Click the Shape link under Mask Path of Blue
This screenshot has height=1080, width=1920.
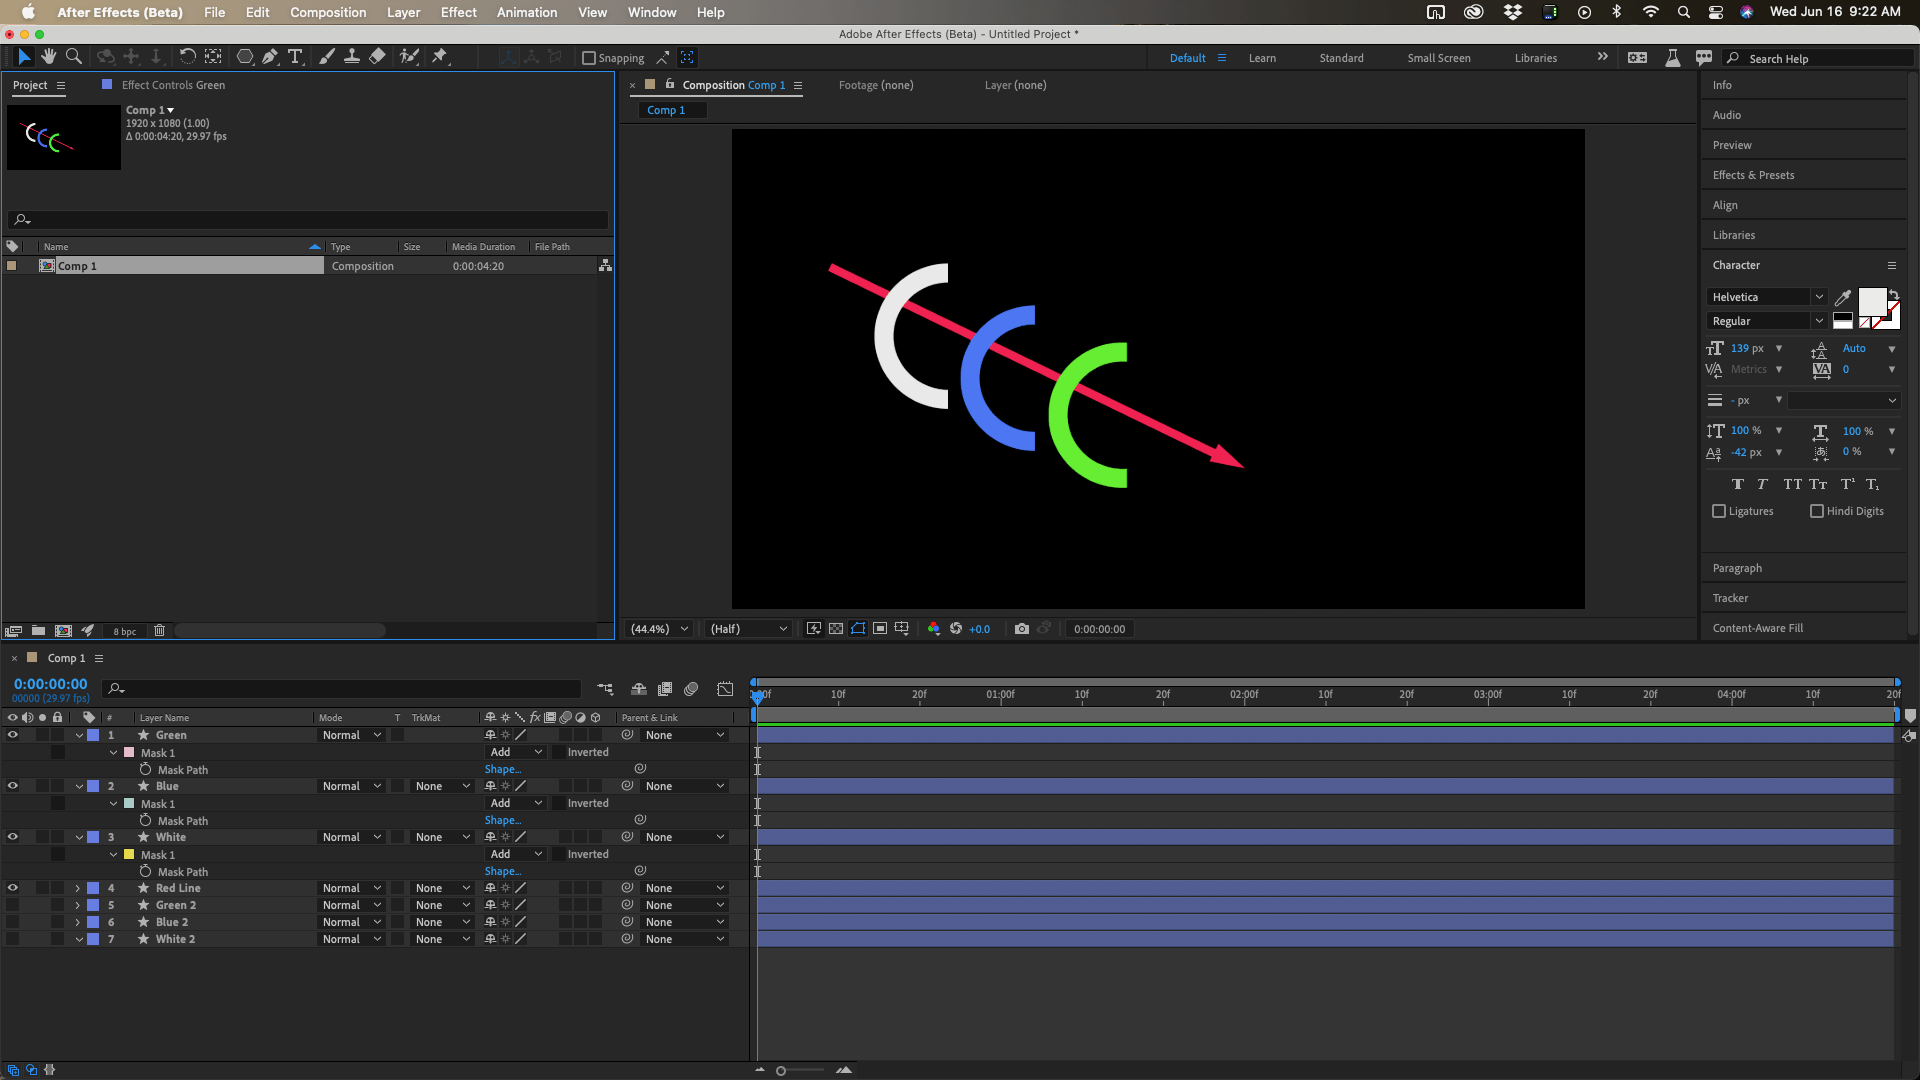(x=502, y=820)
